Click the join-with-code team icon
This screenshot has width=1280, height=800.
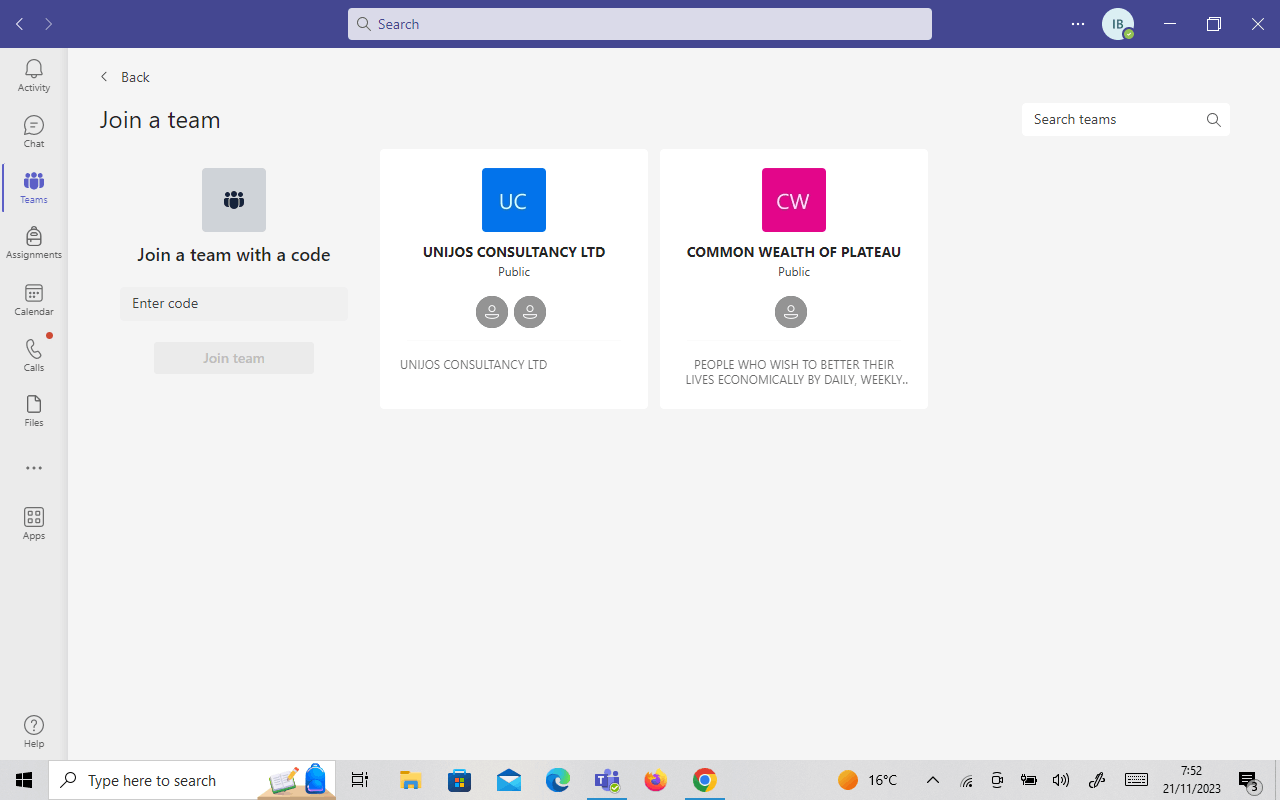pos(234,200)
